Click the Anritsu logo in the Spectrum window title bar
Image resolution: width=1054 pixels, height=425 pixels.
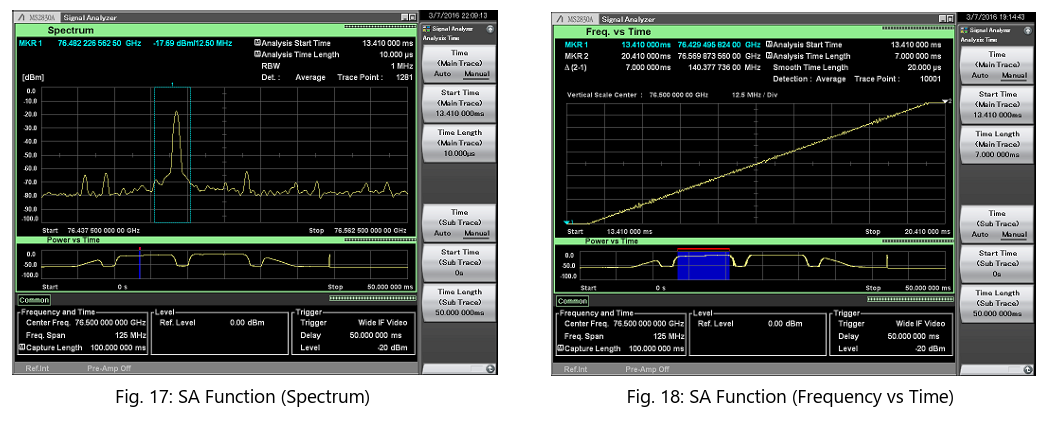pyautogui.click(x=23, y=17)
